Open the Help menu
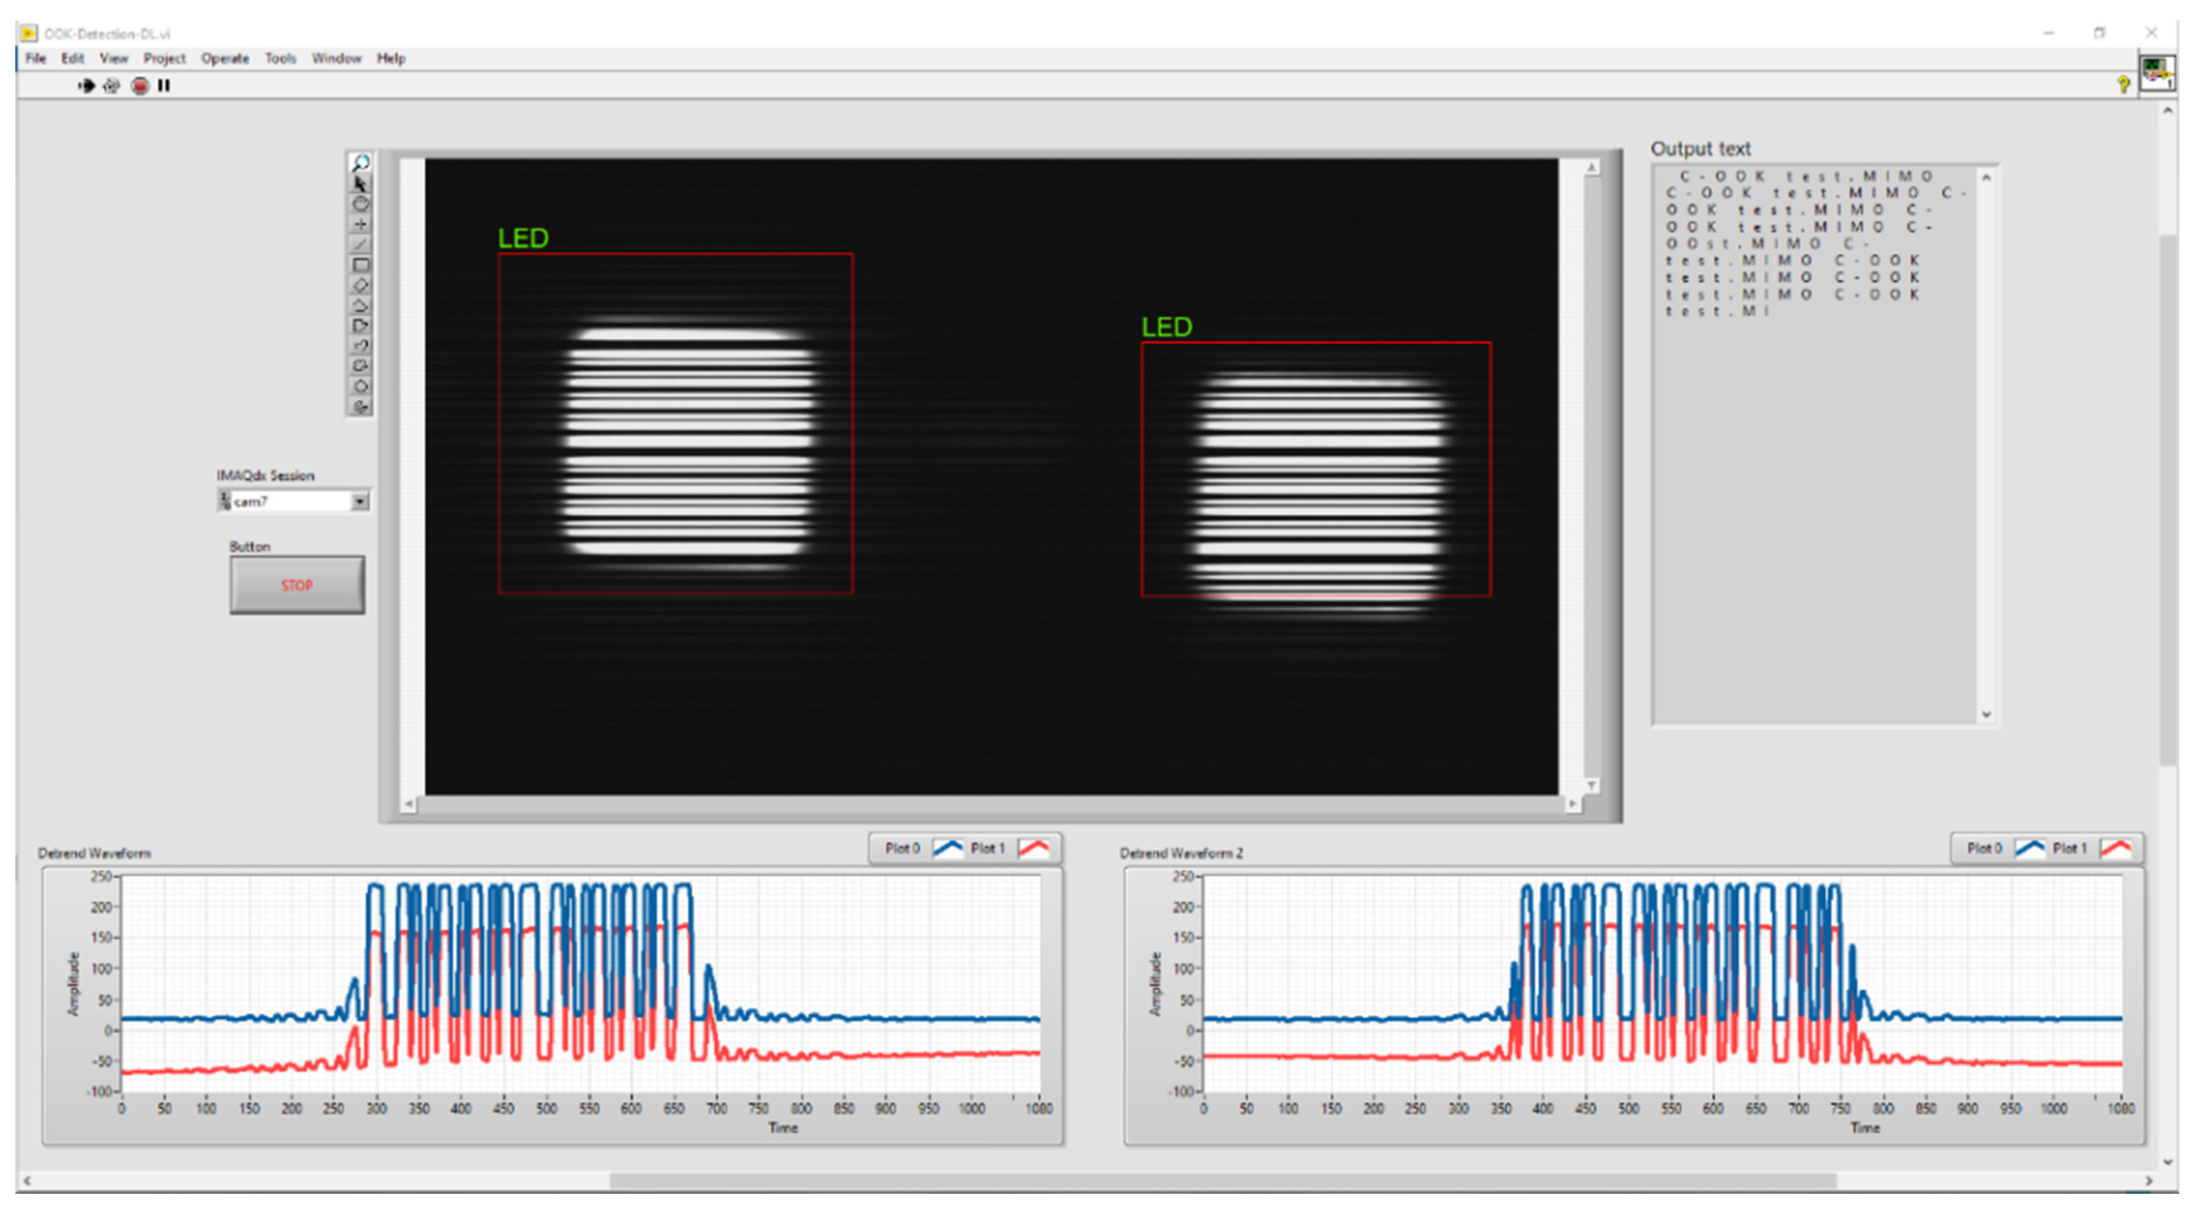This screenshot has height=1206, width=2196. pos(391,59)
